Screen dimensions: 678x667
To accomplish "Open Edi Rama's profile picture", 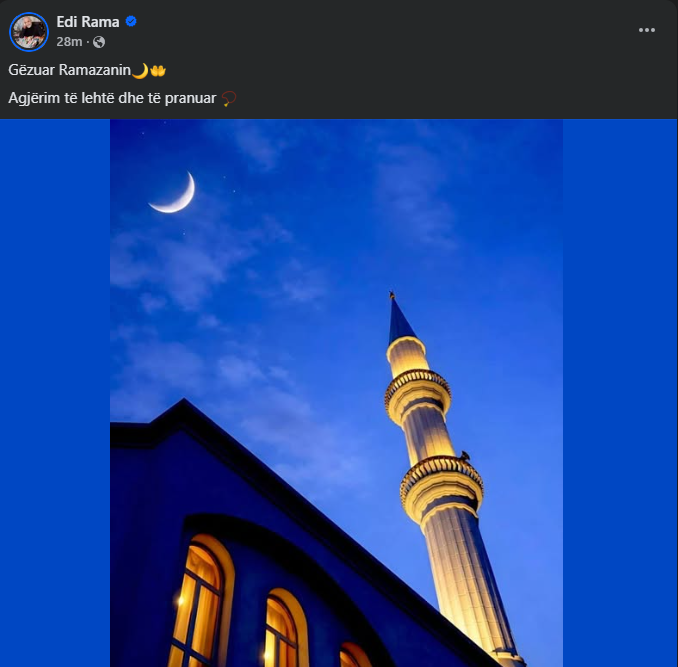I will click(x=28, y=31).
